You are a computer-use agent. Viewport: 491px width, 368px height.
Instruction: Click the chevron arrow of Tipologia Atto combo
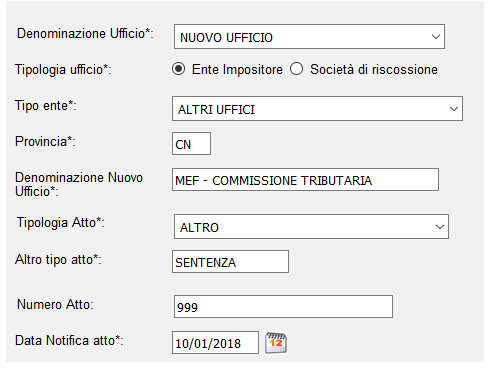pos(440,227)
